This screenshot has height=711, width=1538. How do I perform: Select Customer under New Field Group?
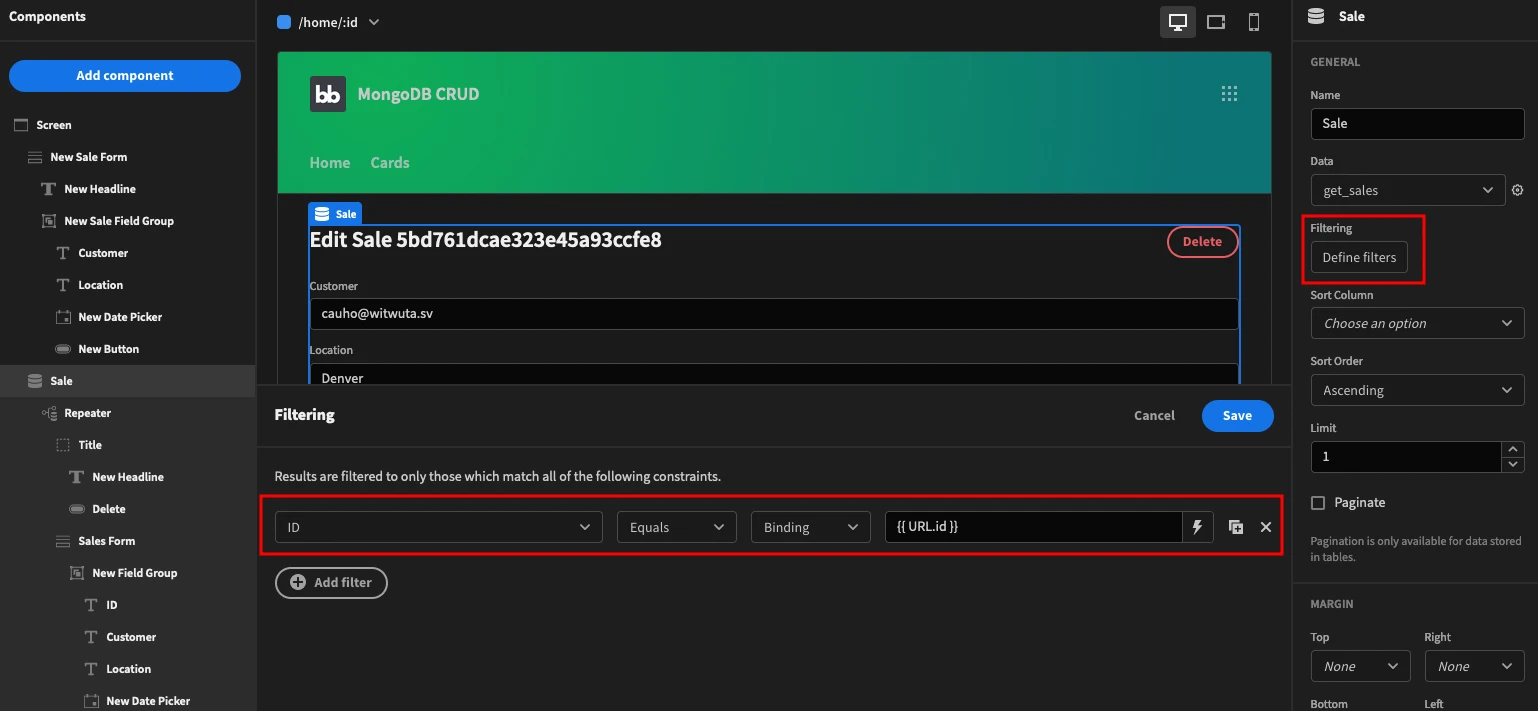(x=131, y=637)
